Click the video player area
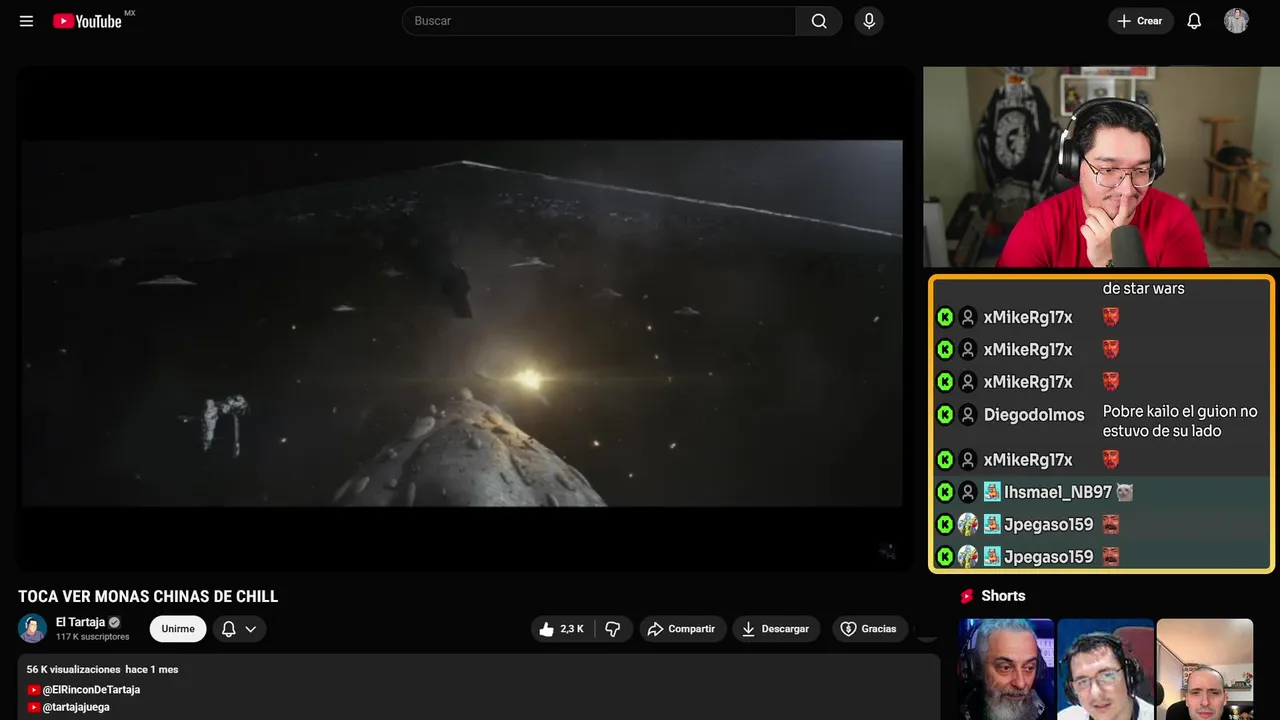This screenshot has height=720, width=1280. (x=463, y=320)
